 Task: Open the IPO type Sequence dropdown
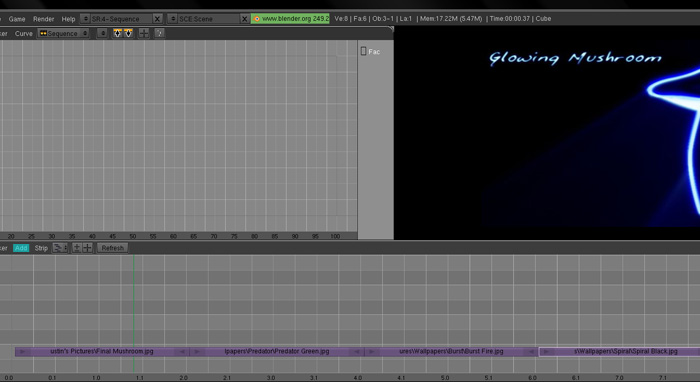click(x=63, y=33)
